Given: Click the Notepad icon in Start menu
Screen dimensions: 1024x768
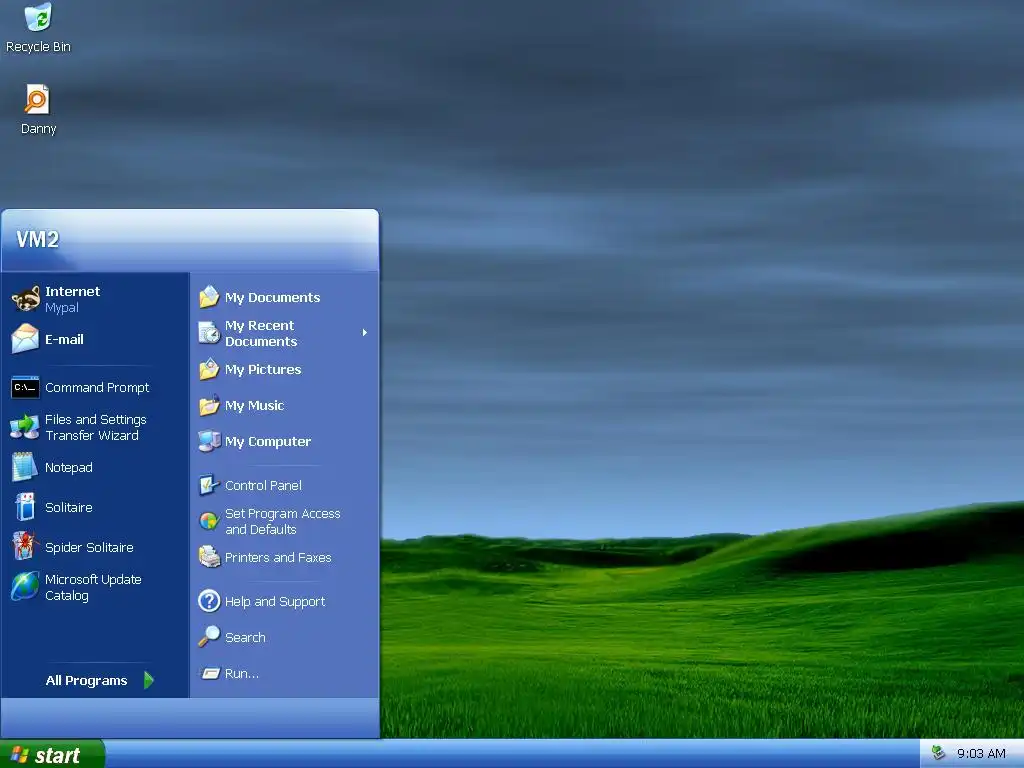Looking at the screenshot, I should pos(25,468).
